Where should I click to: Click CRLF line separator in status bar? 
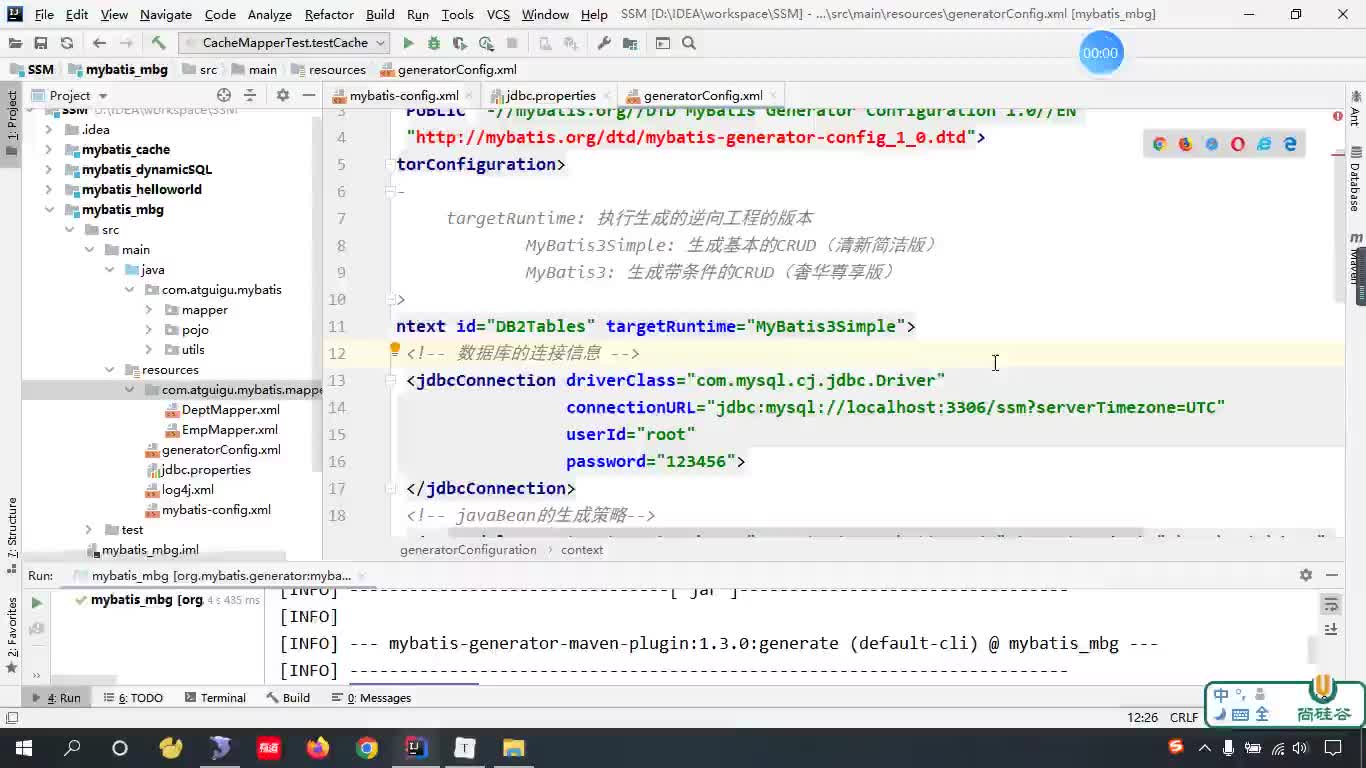1184,717
